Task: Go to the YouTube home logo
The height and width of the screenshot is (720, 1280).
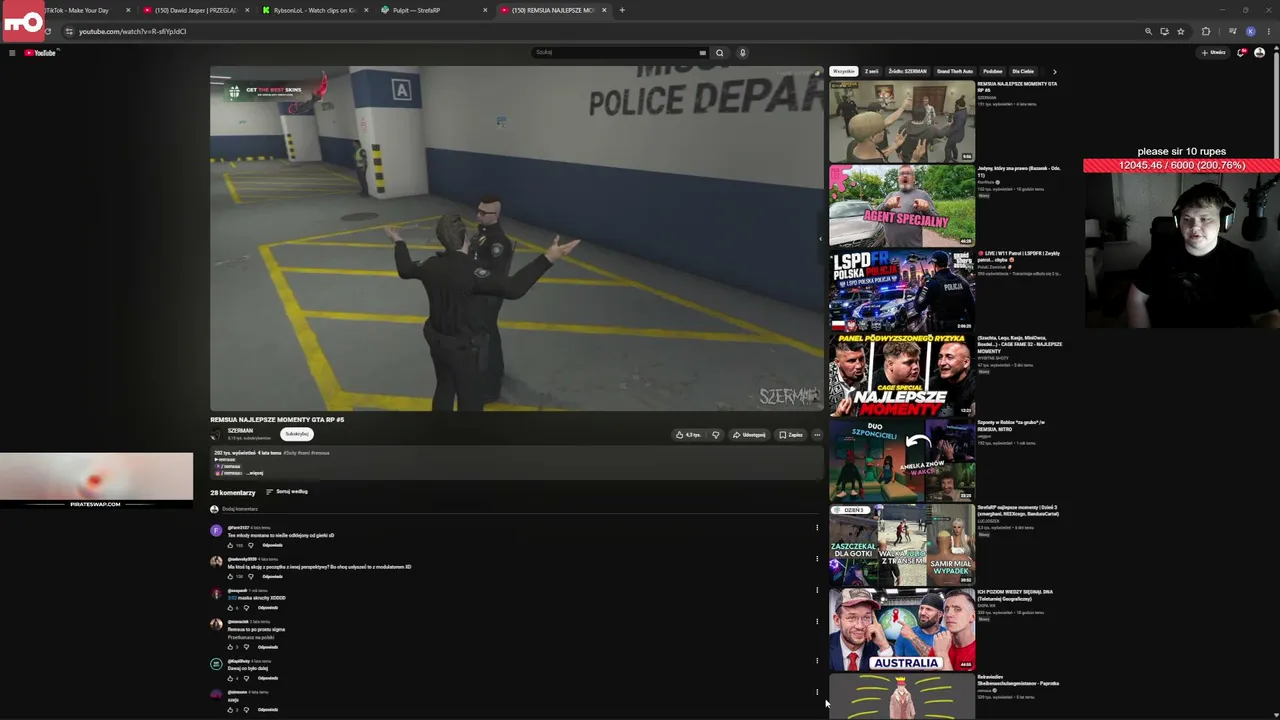Action: [x=41, y=53]
